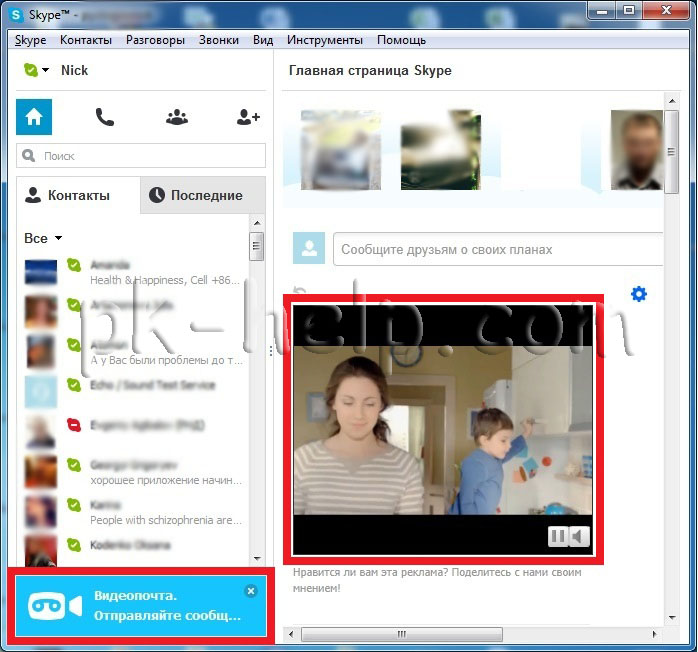Click the first blurred contact photo on home page
Image resolution: width=698 pixels, height=652 pixels.
[x=341, y=150]
